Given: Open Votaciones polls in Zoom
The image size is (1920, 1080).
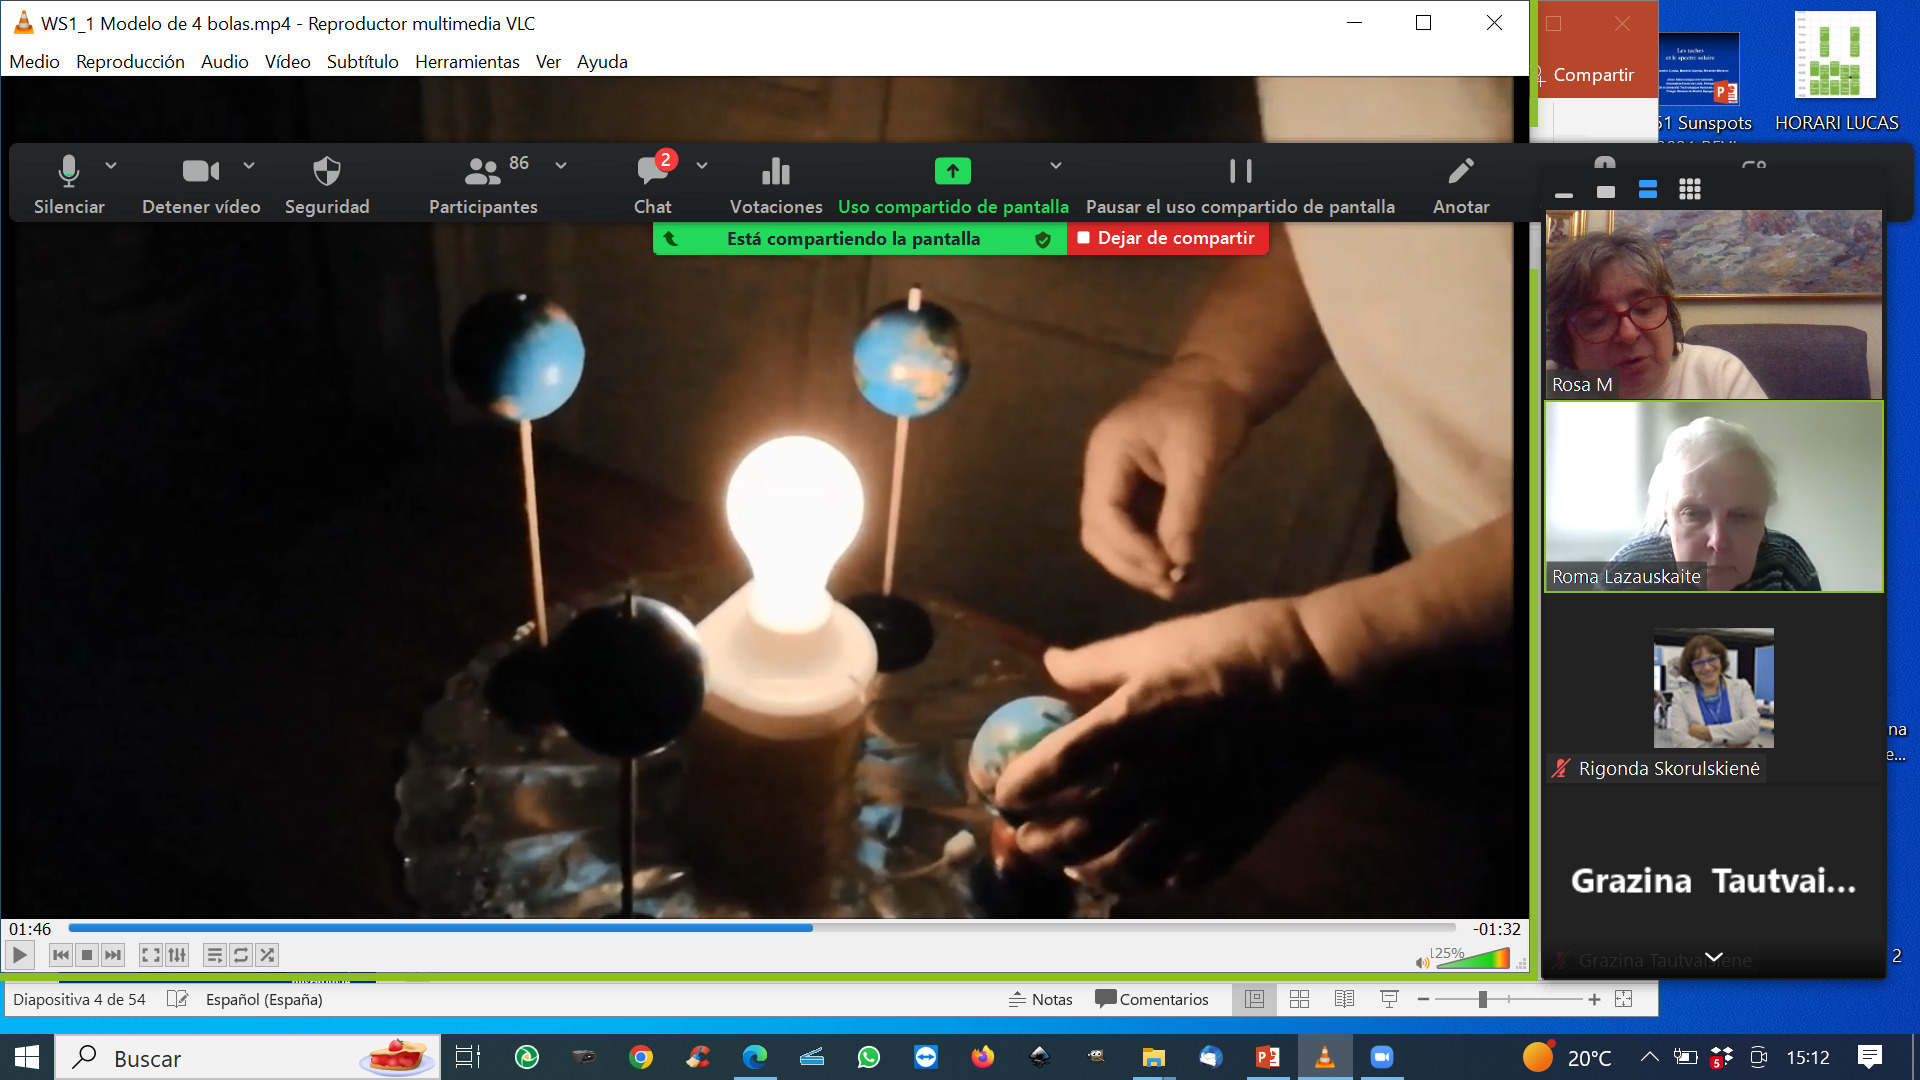Looking at the screenshot, I should coord(776,184).
